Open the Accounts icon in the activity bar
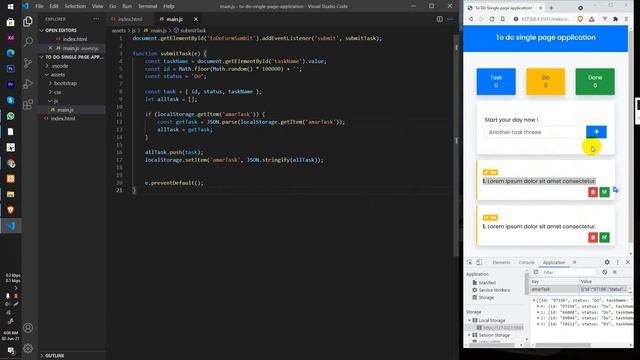640x360 pixels. tap(28, 328)
